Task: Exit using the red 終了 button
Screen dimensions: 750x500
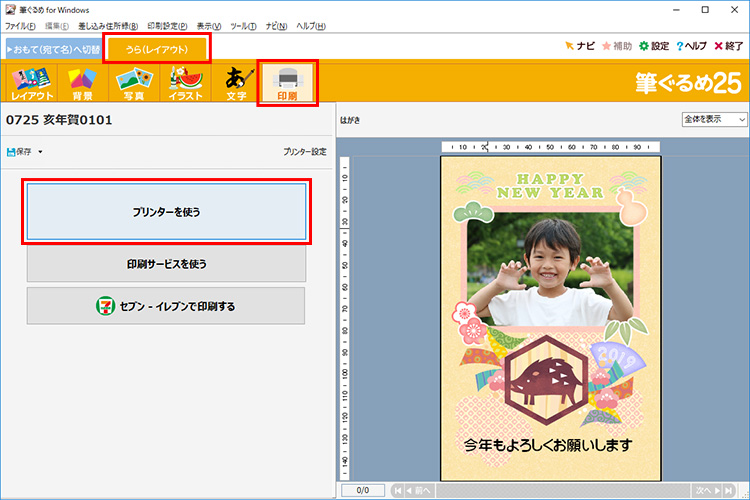Action: click(x=728, y=46)
